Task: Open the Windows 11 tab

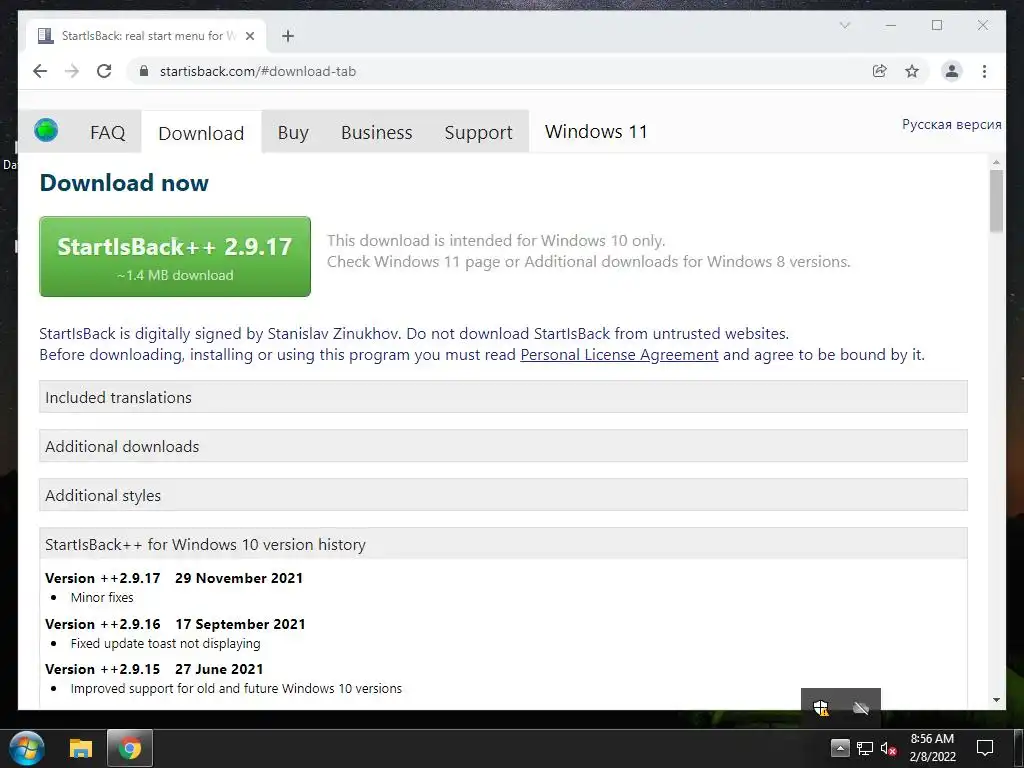Action: (596, 132)
